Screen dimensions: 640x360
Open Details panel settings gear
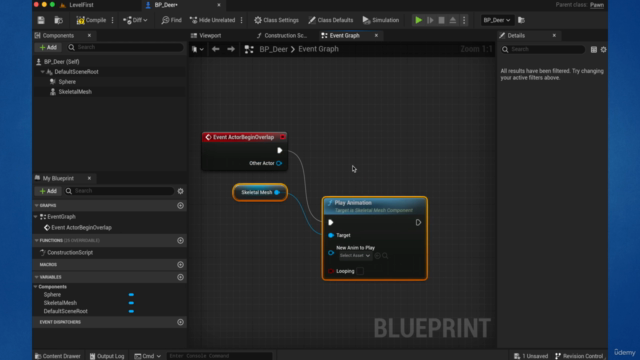pos(604,49)
